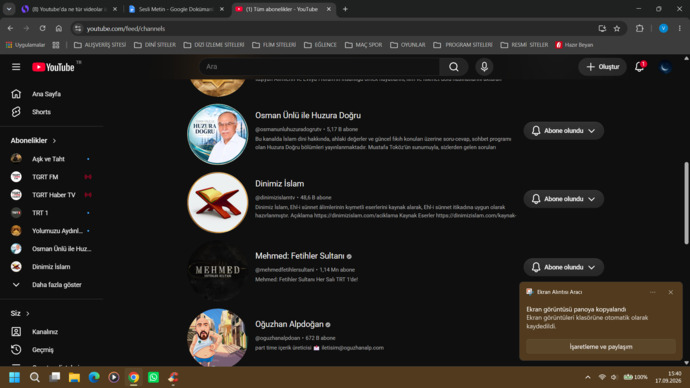Click İşaretleme ve paylaşım in notification

pos(601,347)
